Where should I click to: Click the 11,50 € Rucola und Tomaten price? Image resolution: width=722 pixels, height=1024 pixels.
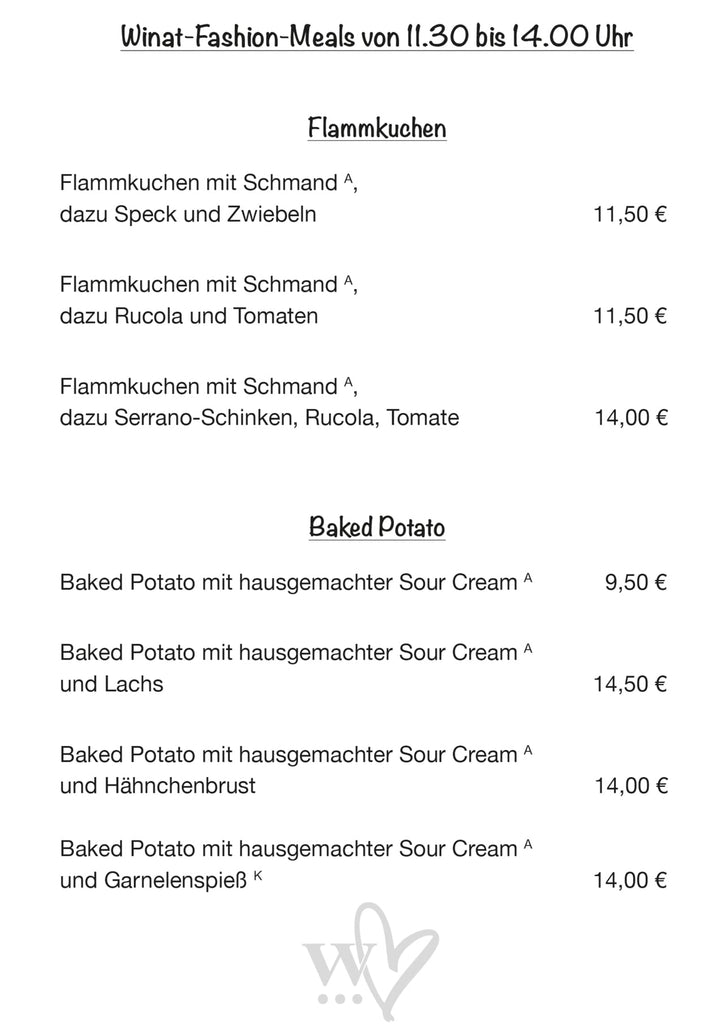tap(629, 317)
